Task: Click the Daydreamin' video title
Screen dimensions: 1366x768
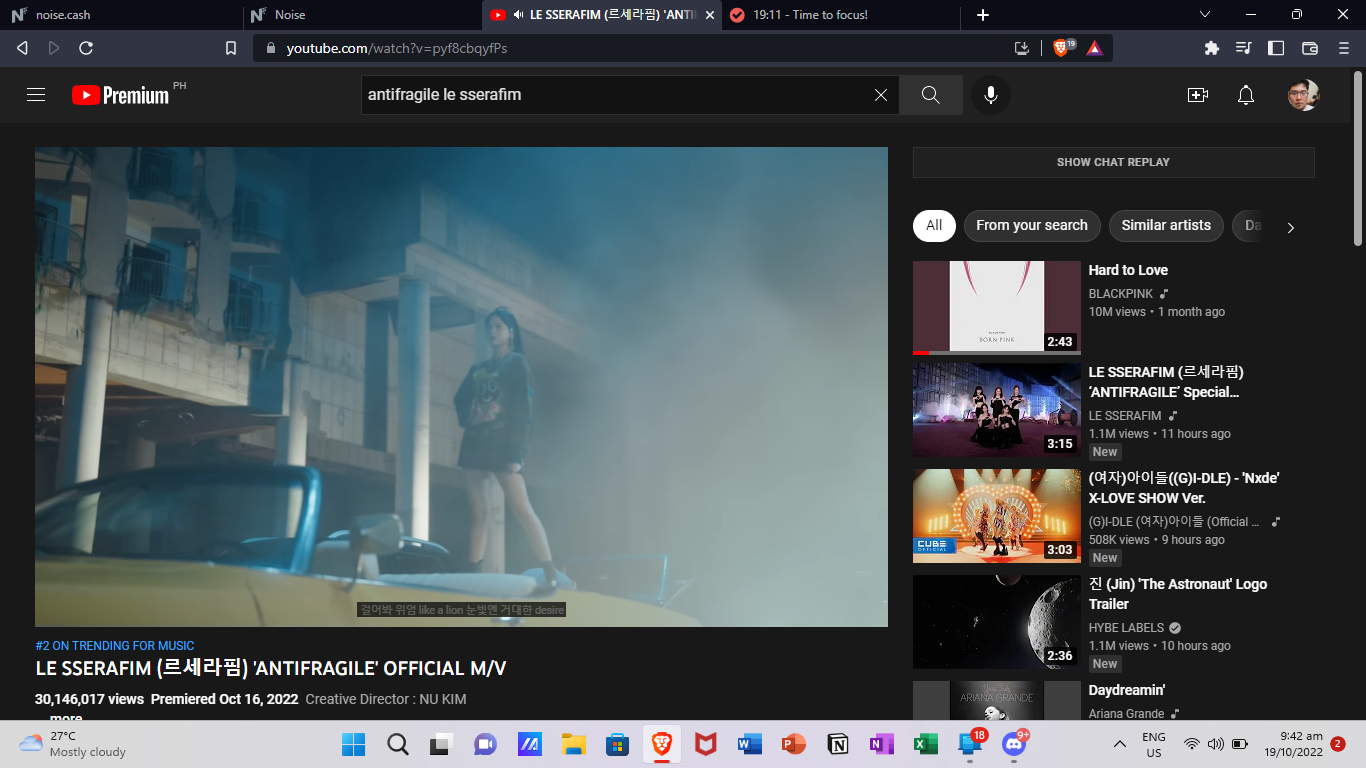Action: tap(1127, 690)
